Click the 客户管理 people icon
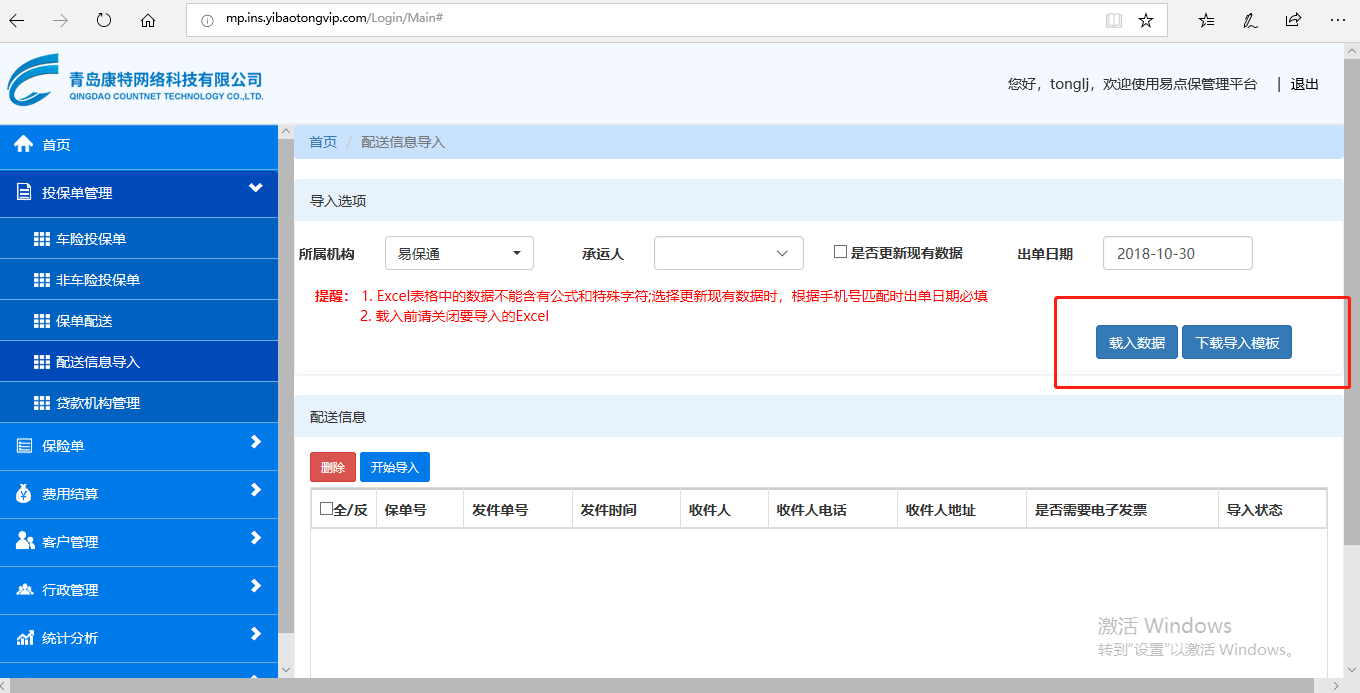Image resolution: width=1360 pixels, height=693 pixels. 24,541
